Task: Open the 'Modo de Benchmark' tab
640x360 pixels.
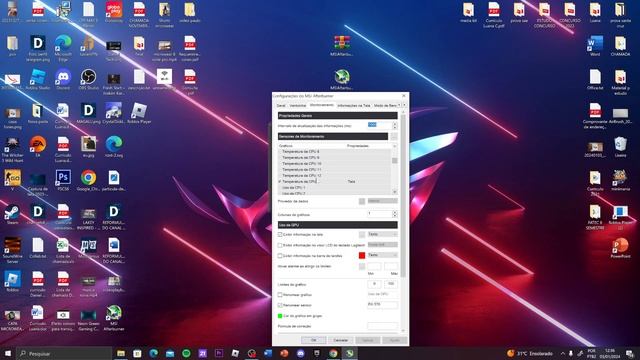Action: (385, 106)
